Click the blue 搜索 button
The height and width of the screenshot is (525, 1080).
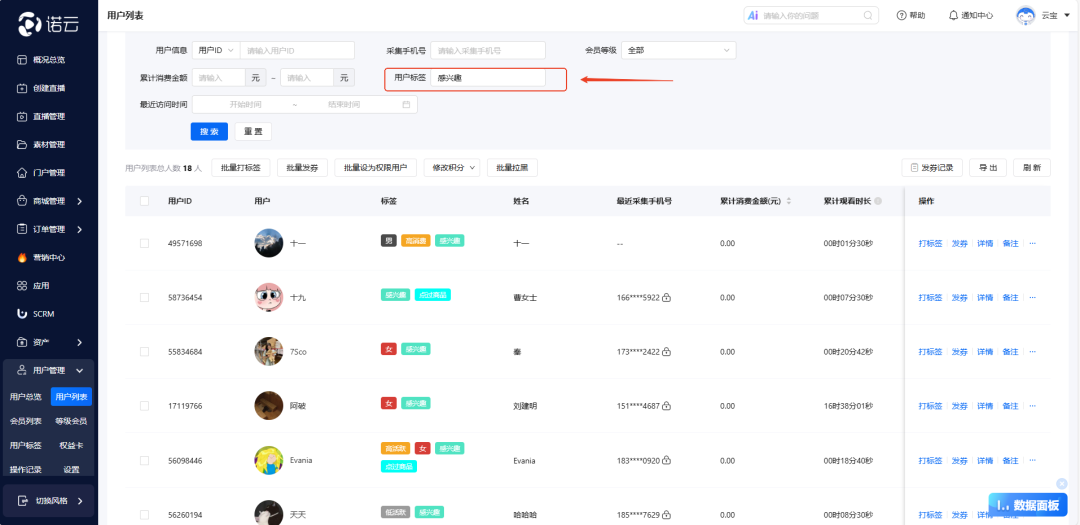(x=209, y=131)
